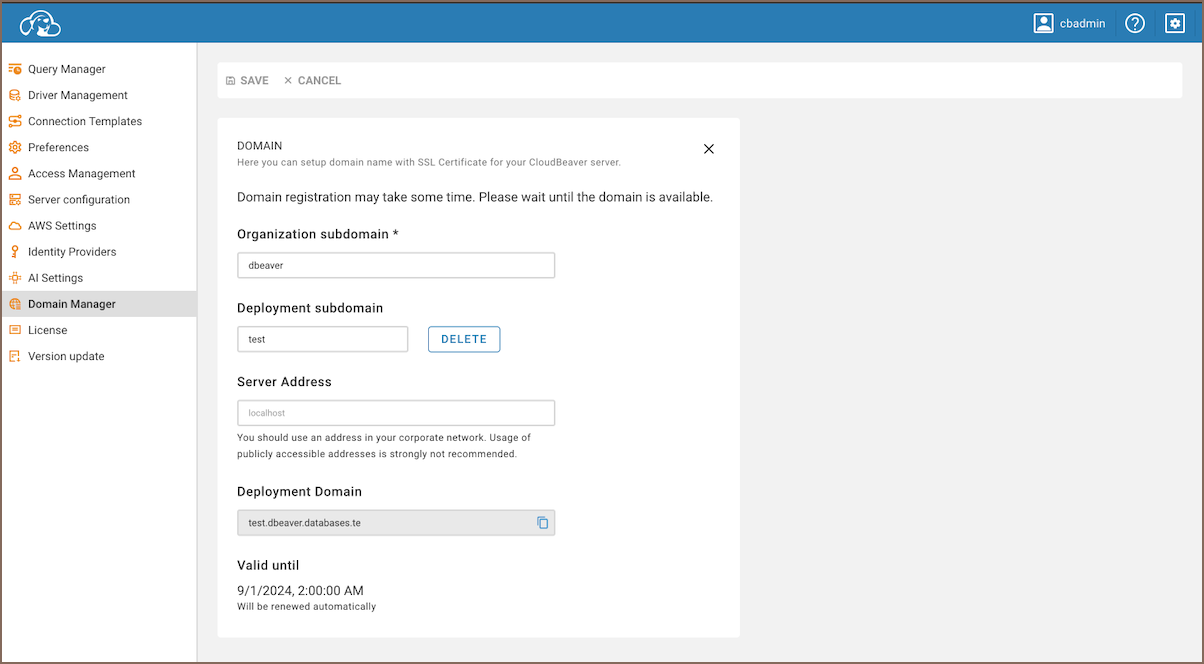This screenshot has height=664, width=1204.
Task: Open Driver Management in sidebar
Action: (78, 95)
